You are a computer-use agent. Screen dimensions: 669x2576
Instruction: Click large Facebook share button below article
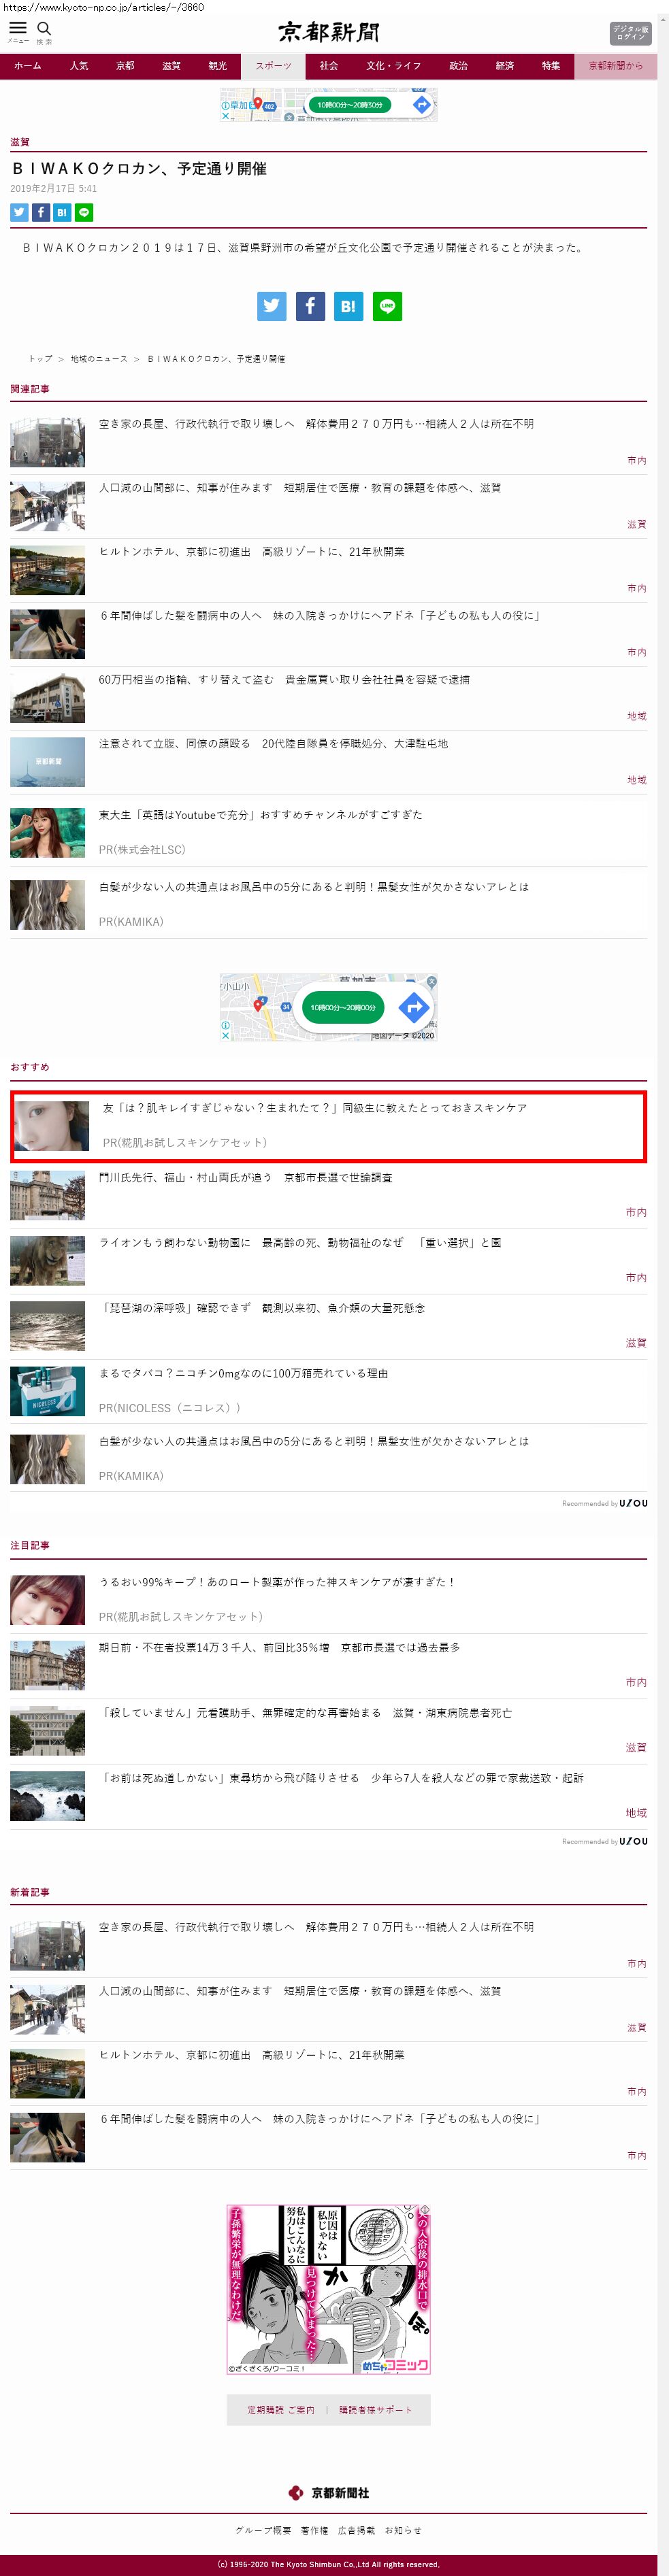(310, 306)
